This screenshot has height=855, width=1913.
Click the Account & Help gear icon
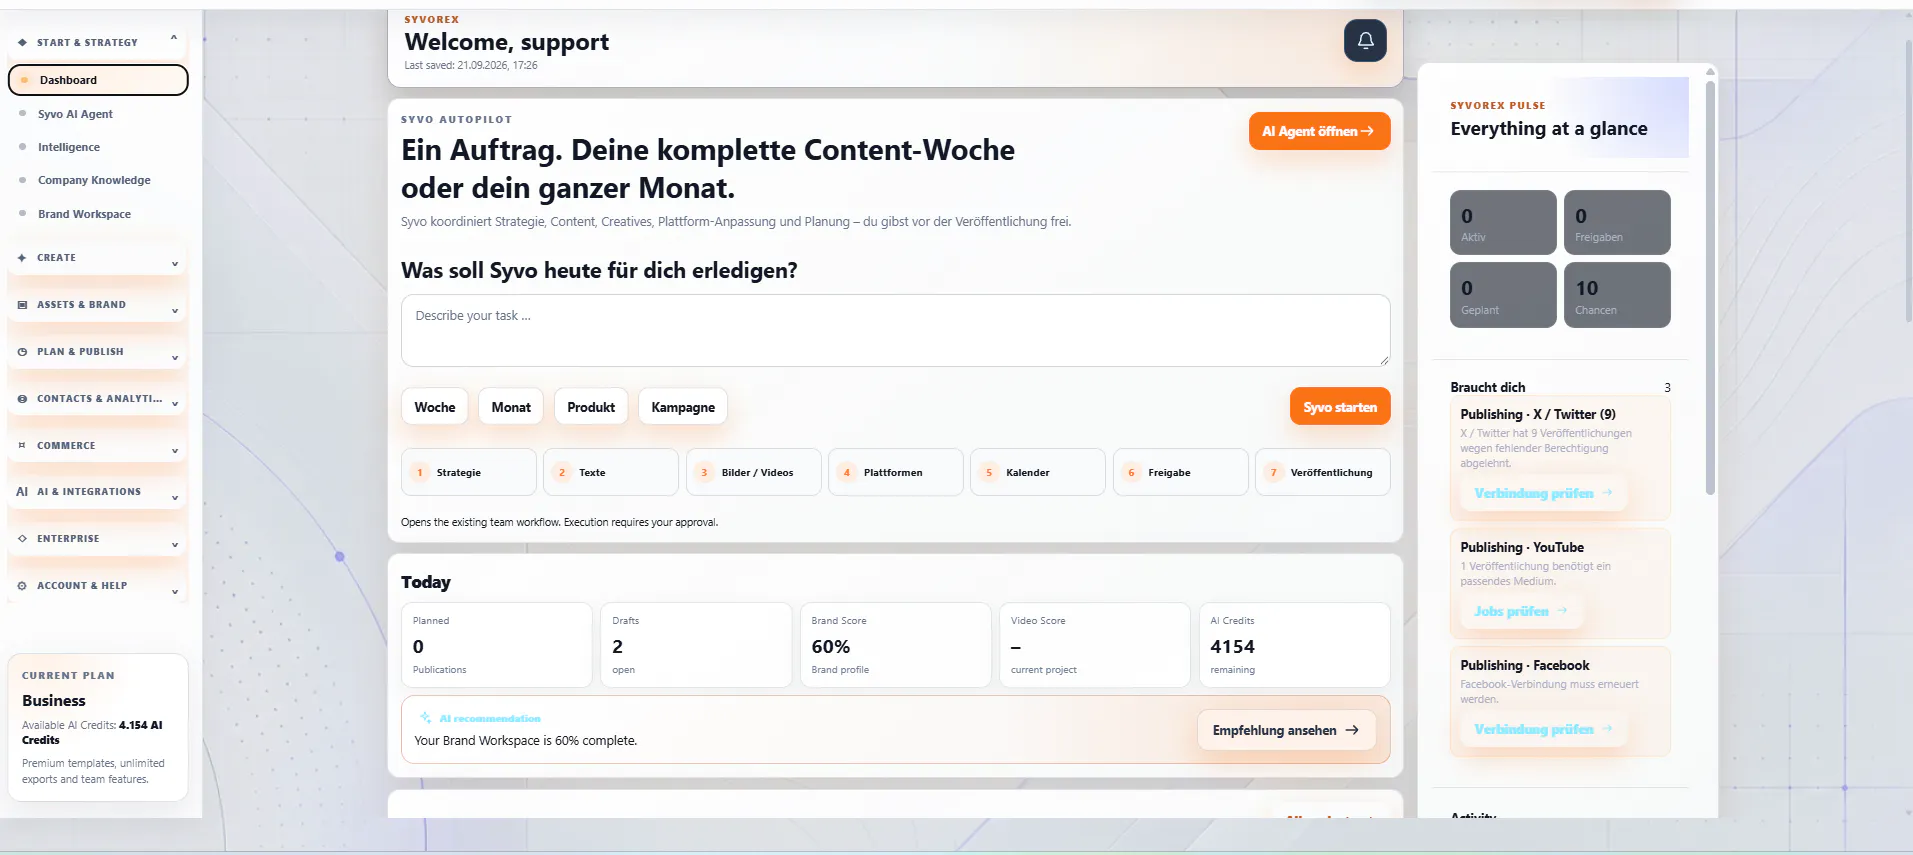[x=22, y=586]
